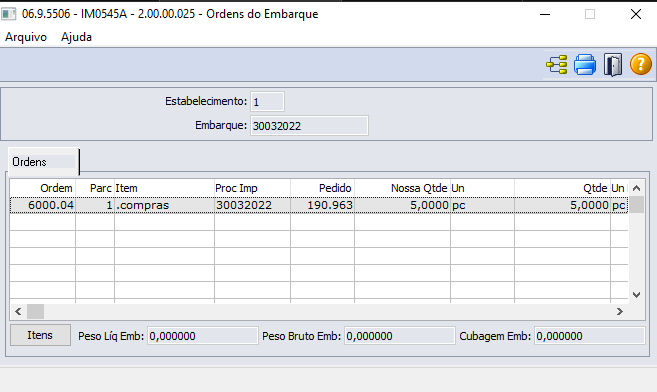Image resolution: width=657 pixels, height=392 pixels.
Task: Click the application icon in title bar
Action: tap(8, 14)
